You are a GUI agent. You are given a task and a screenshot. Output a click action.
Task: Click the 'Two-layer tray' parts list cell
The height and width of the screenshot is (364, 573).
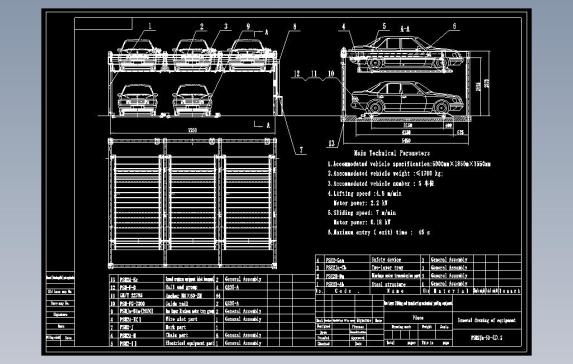click(387, 268)
